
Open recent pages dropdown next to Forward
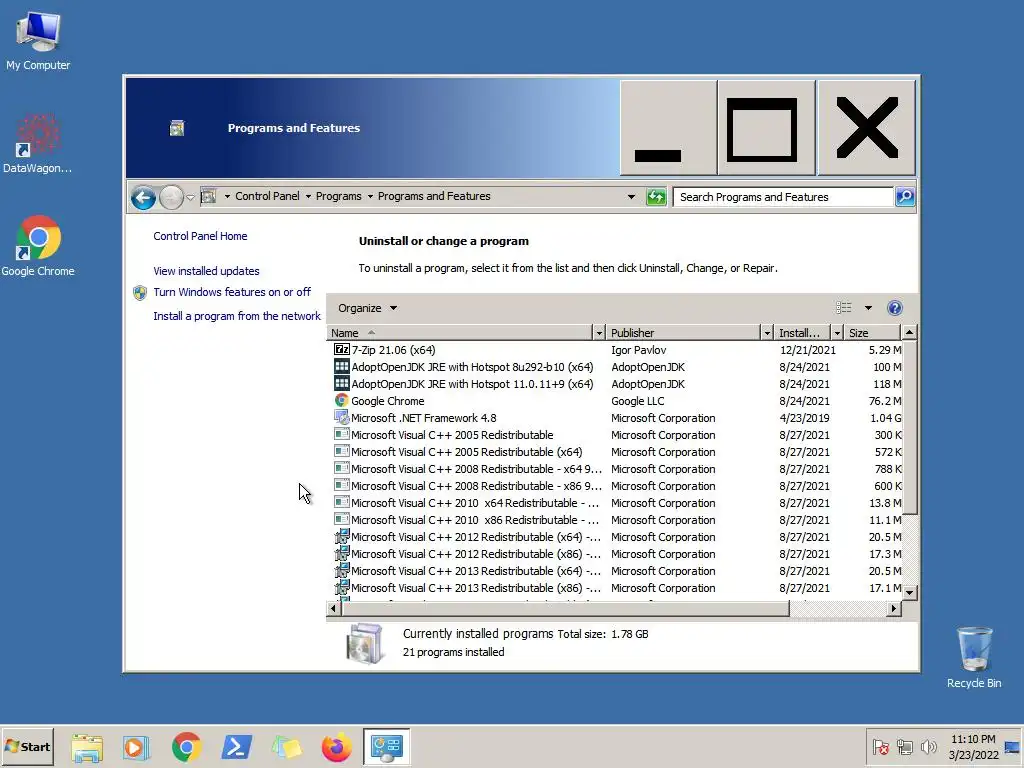point(190,197)
